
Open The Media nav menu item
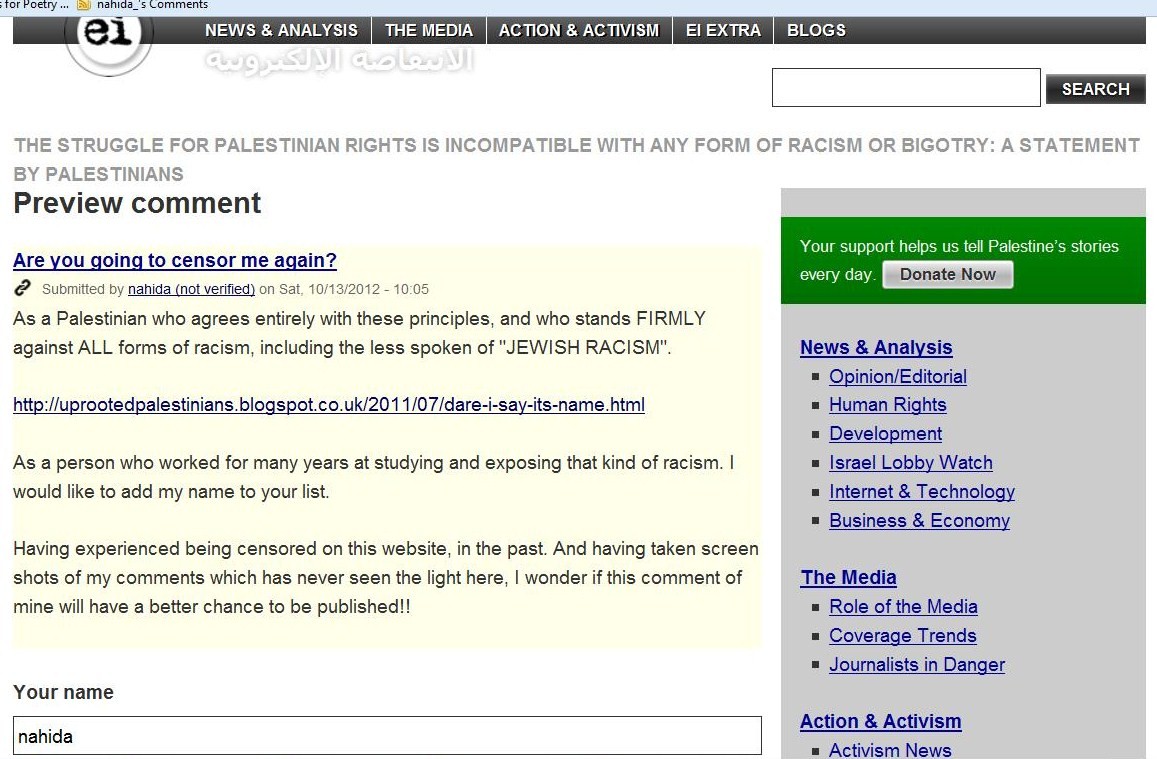coord(429,30)
